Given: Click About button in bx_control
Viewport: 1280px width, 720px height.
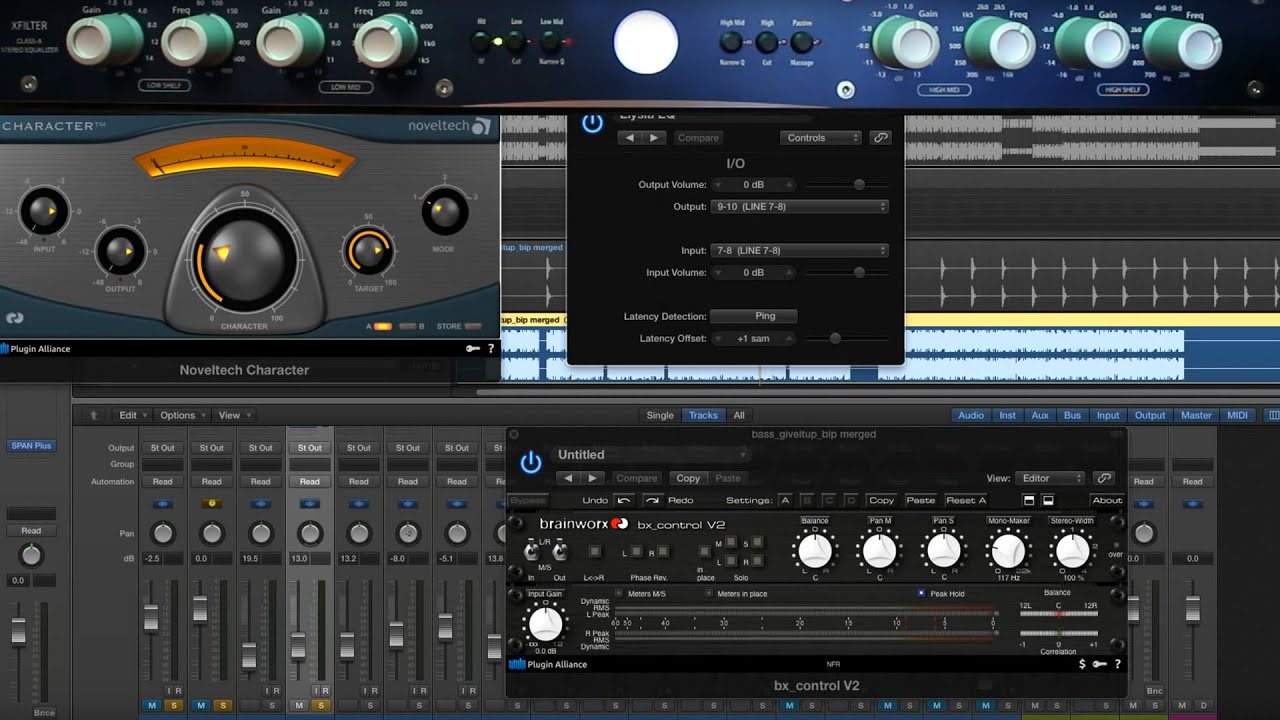Looking at the screenshot, I should (1107, 500).
